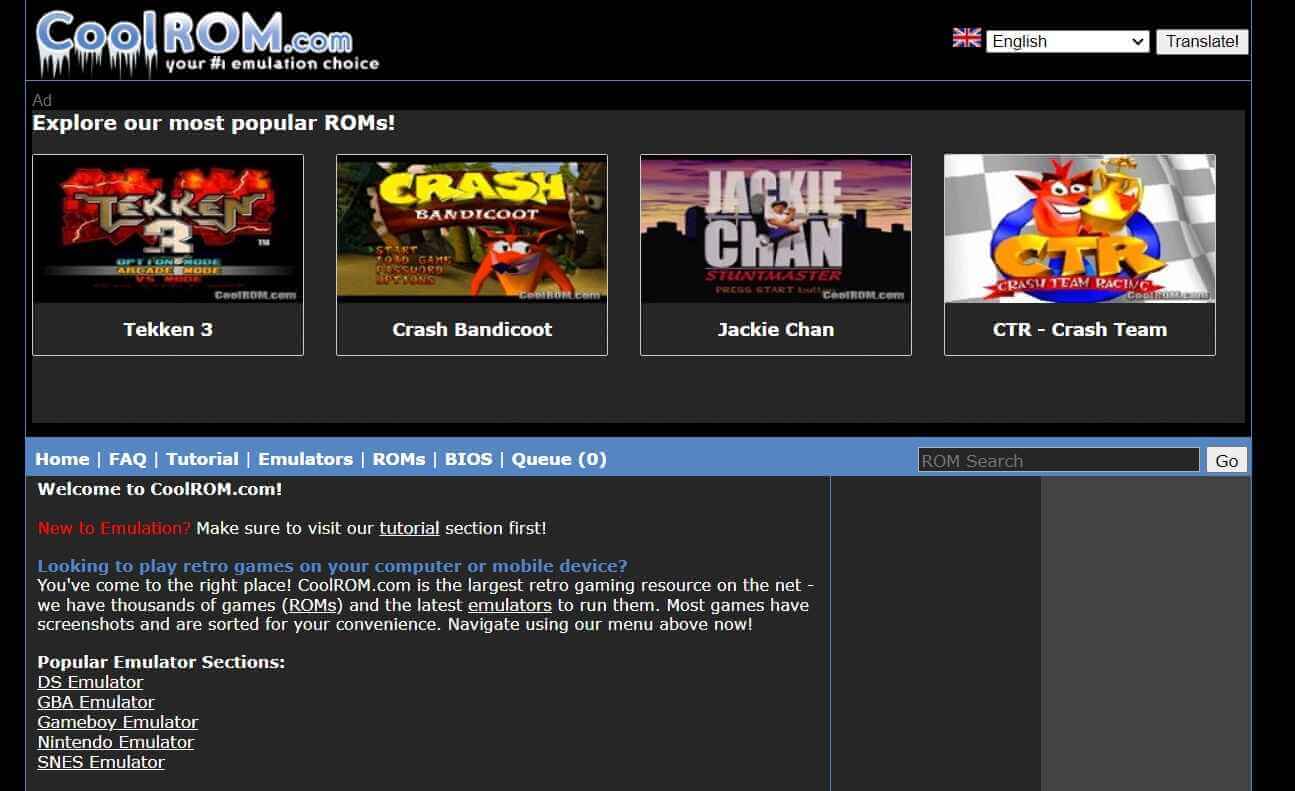
Task: Click inside the ROM Search field
Action: point(1058,459)
